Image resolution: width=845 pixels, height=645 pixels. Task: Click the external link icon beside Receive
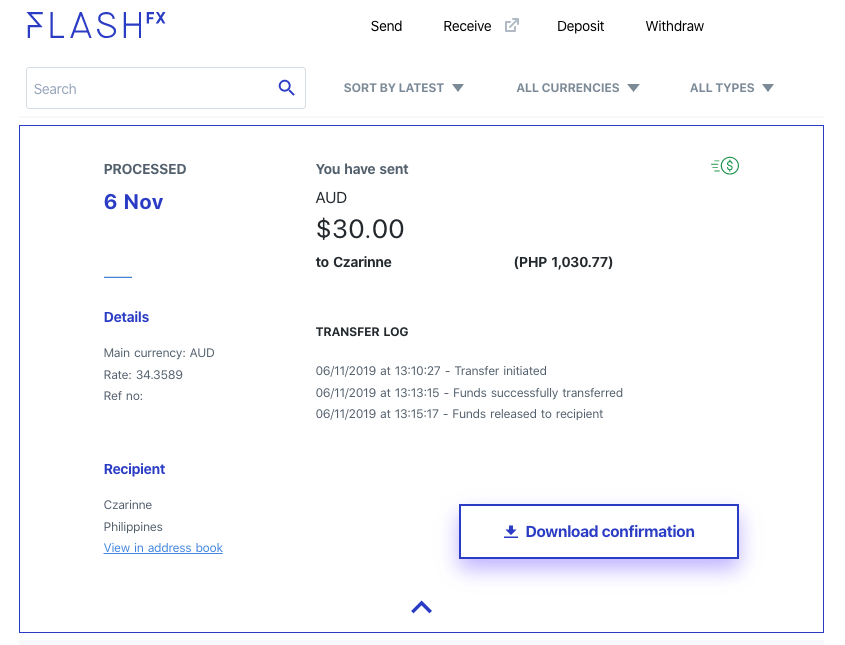tap(510, 25)
